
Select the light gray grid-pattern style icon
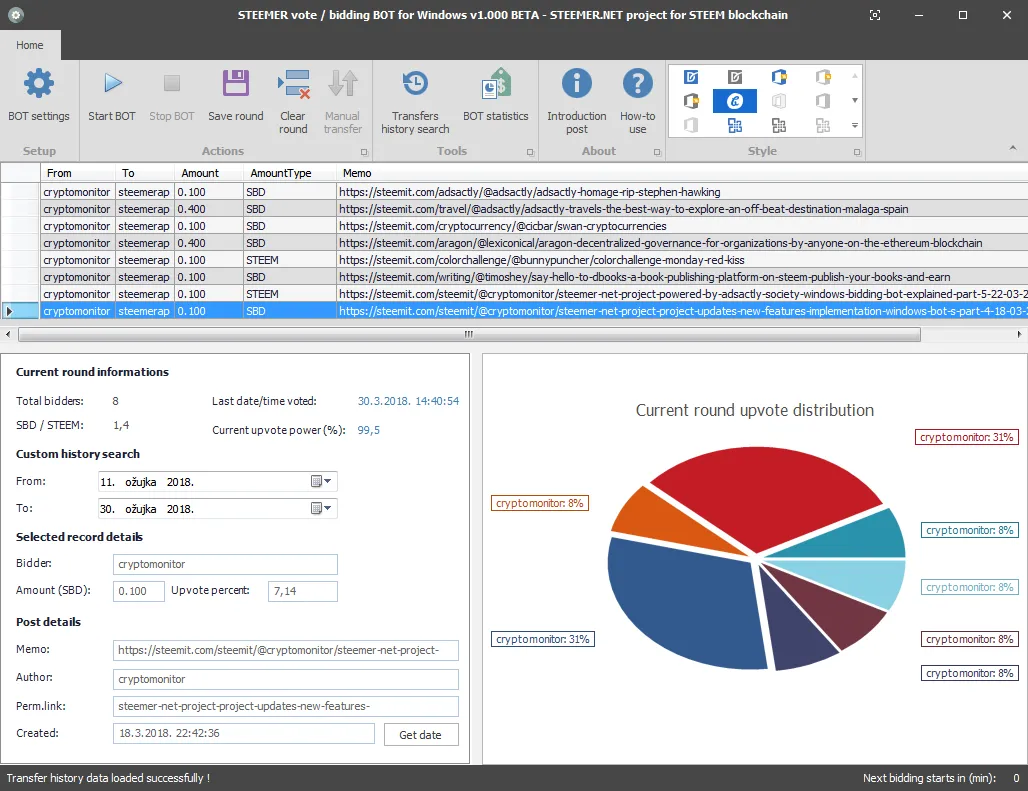pyautogui.click(x=823, y=125)
